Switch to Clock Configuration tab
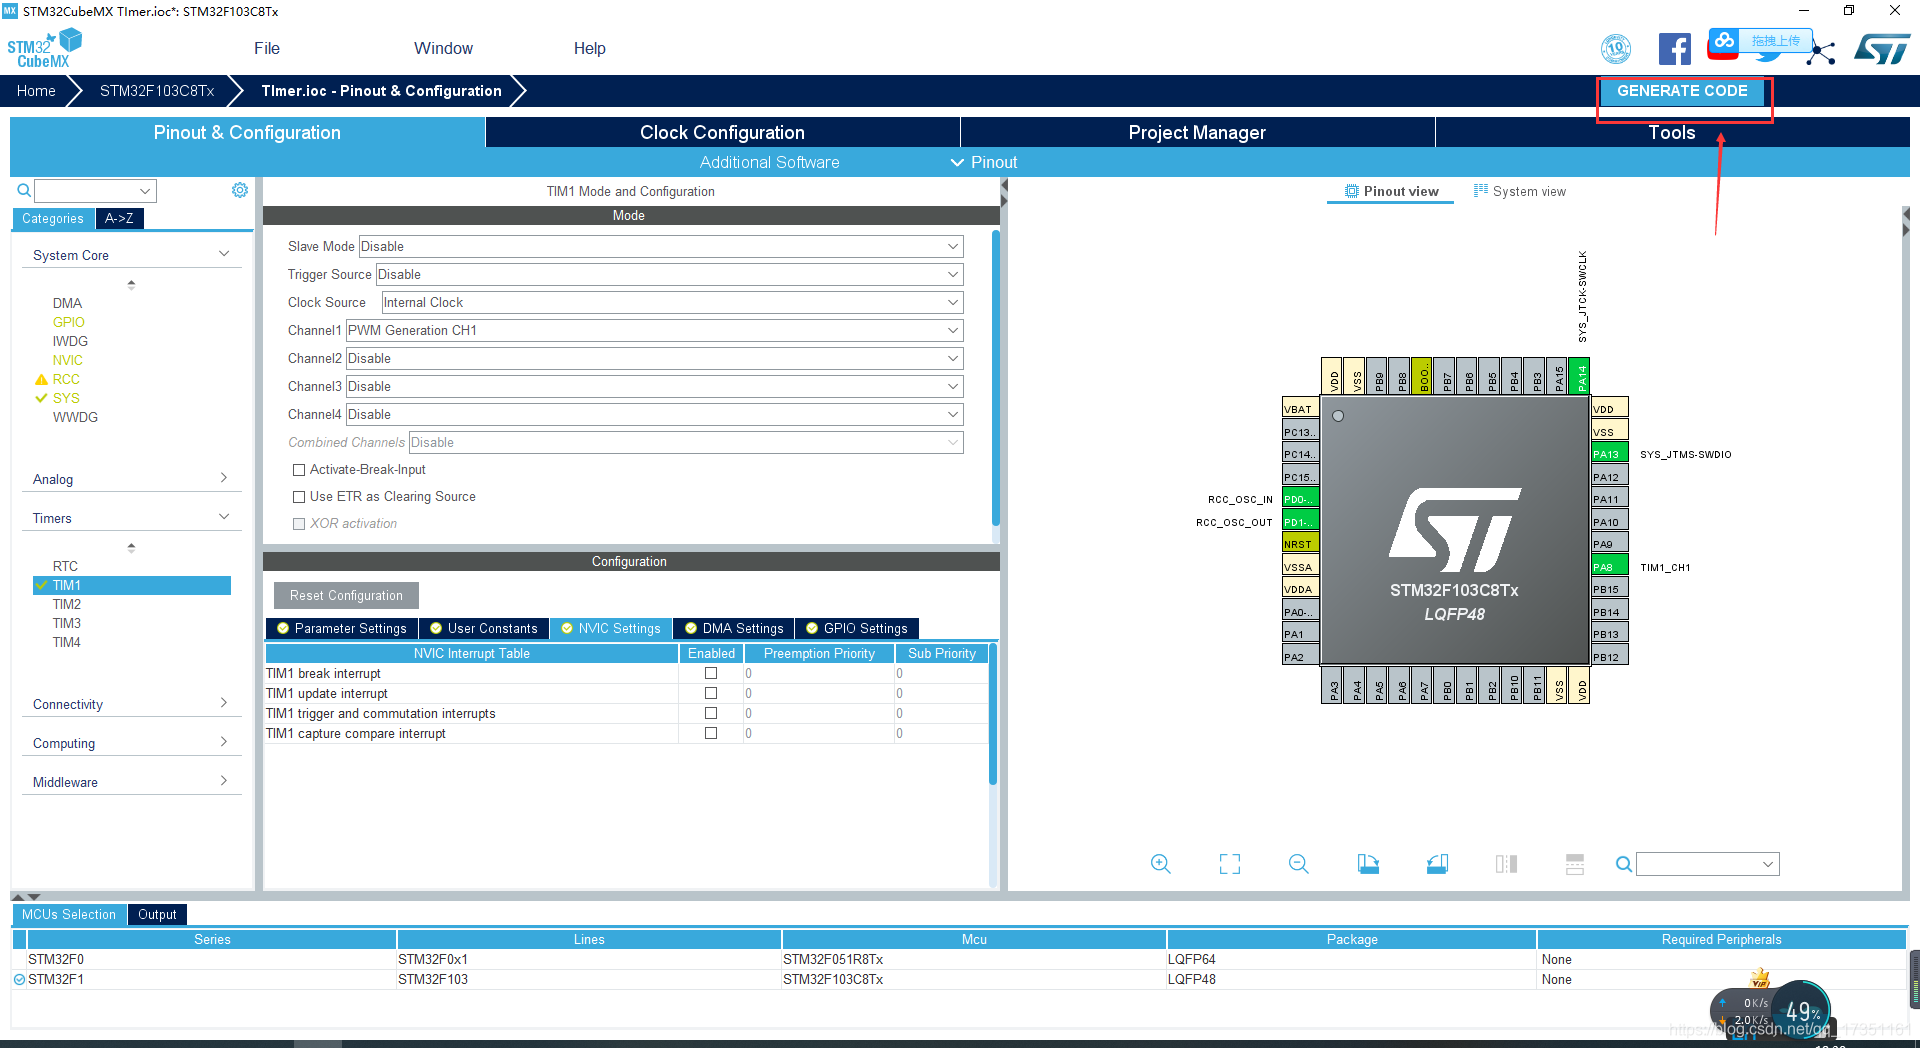The width and height of the screenshot is (1920, 1048). coord(722,132)
